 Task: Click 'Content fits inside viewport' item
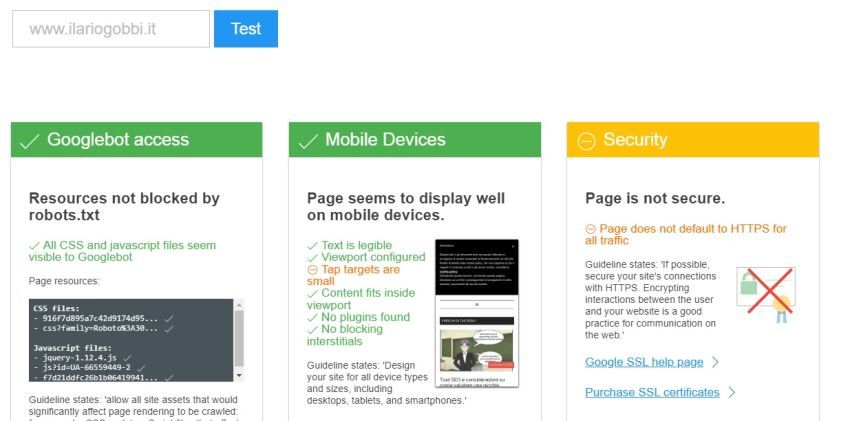coord(361,299)
